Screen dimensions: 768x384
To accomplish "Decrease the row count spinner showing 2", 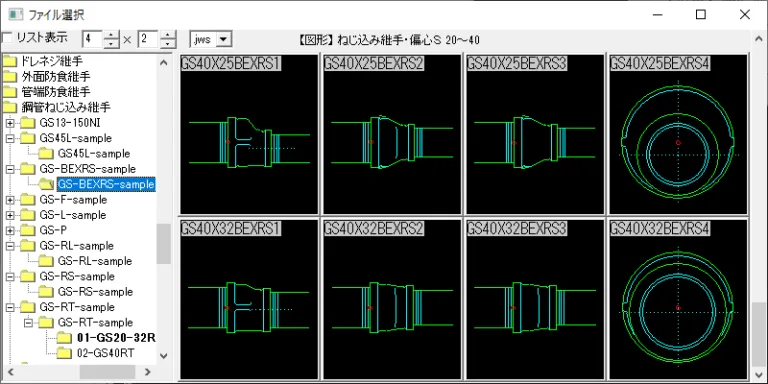I will click(x=168, y=44).
